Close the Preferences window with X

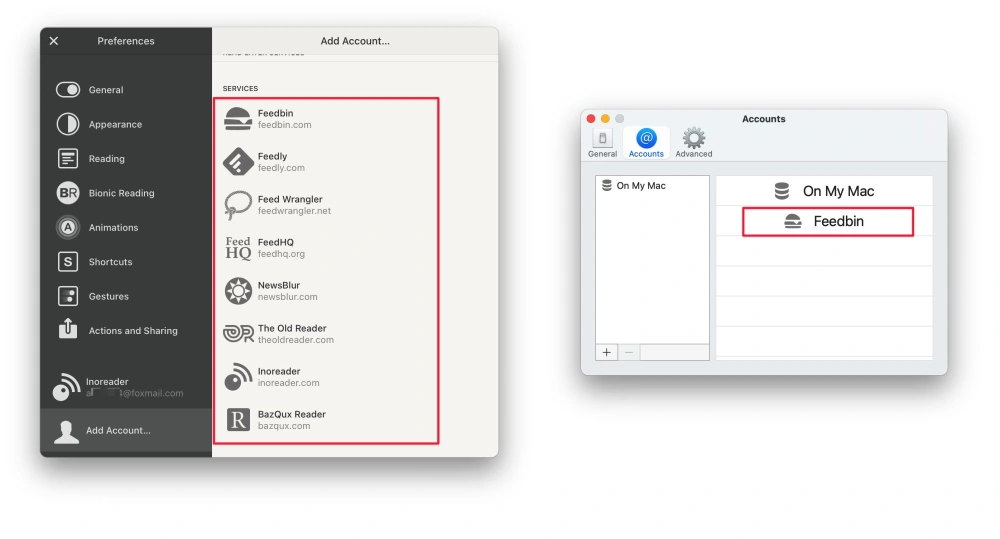tap(54, 41)
